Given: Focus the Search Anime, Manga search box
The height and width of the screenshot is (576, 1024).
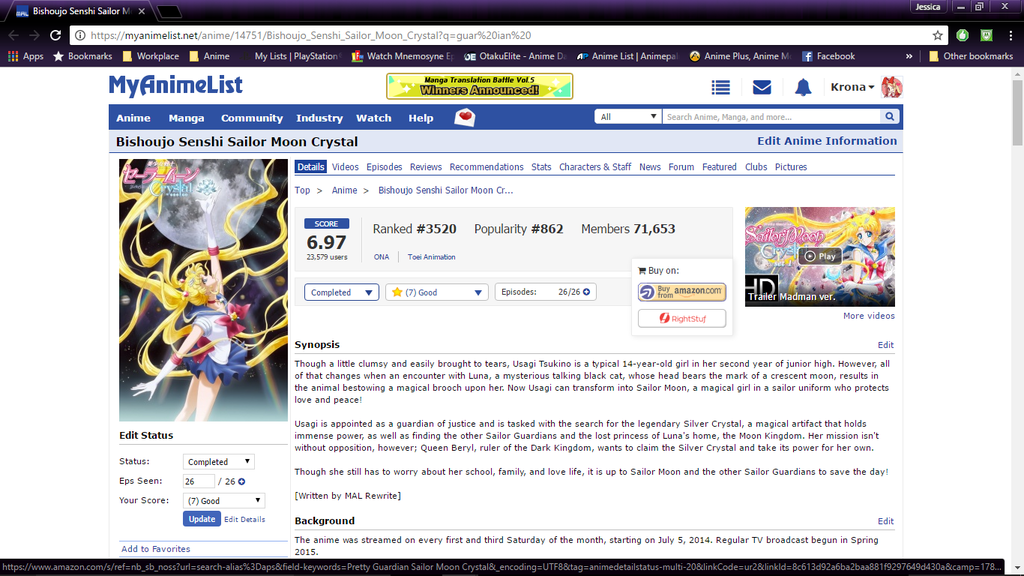Looking at the screenshot, I should click(x=771, y=117).
